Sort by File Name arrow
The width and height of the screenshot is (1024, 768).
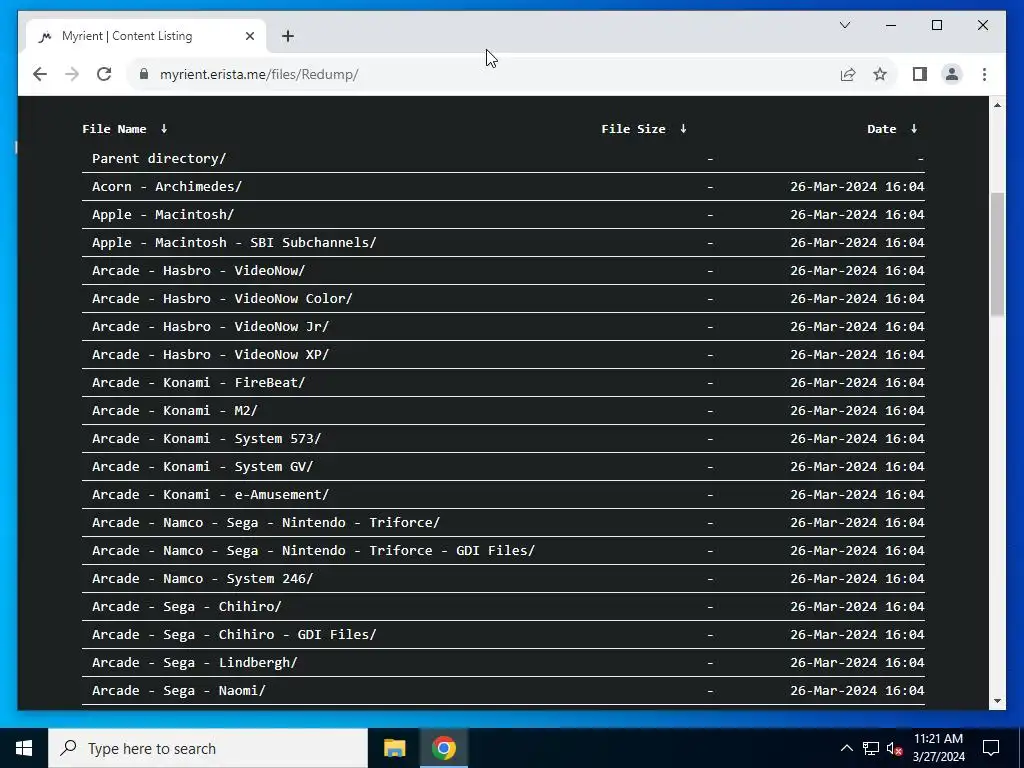pyautogui.click(x=164, y=129)
